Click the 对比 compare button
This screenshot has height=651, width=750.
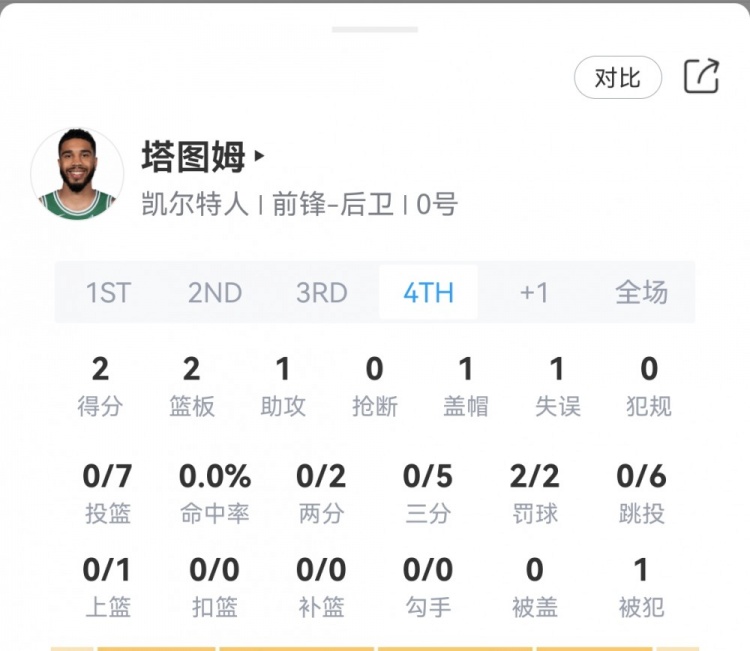tap(617, 78)
